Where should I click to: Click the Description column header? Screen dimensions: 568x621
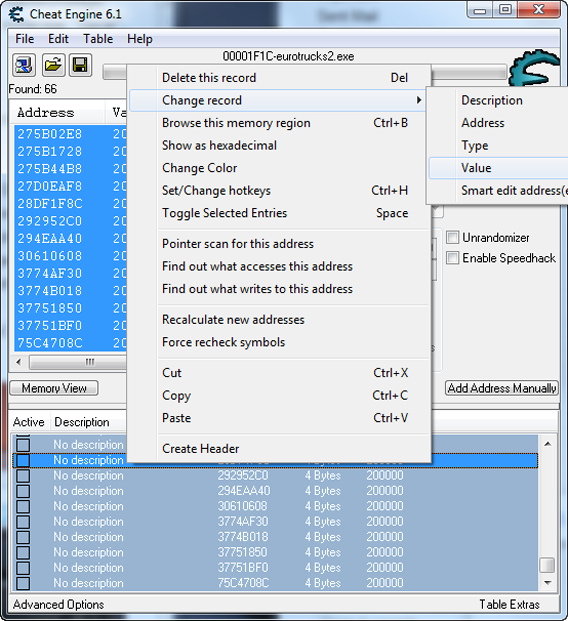[81, 422]
